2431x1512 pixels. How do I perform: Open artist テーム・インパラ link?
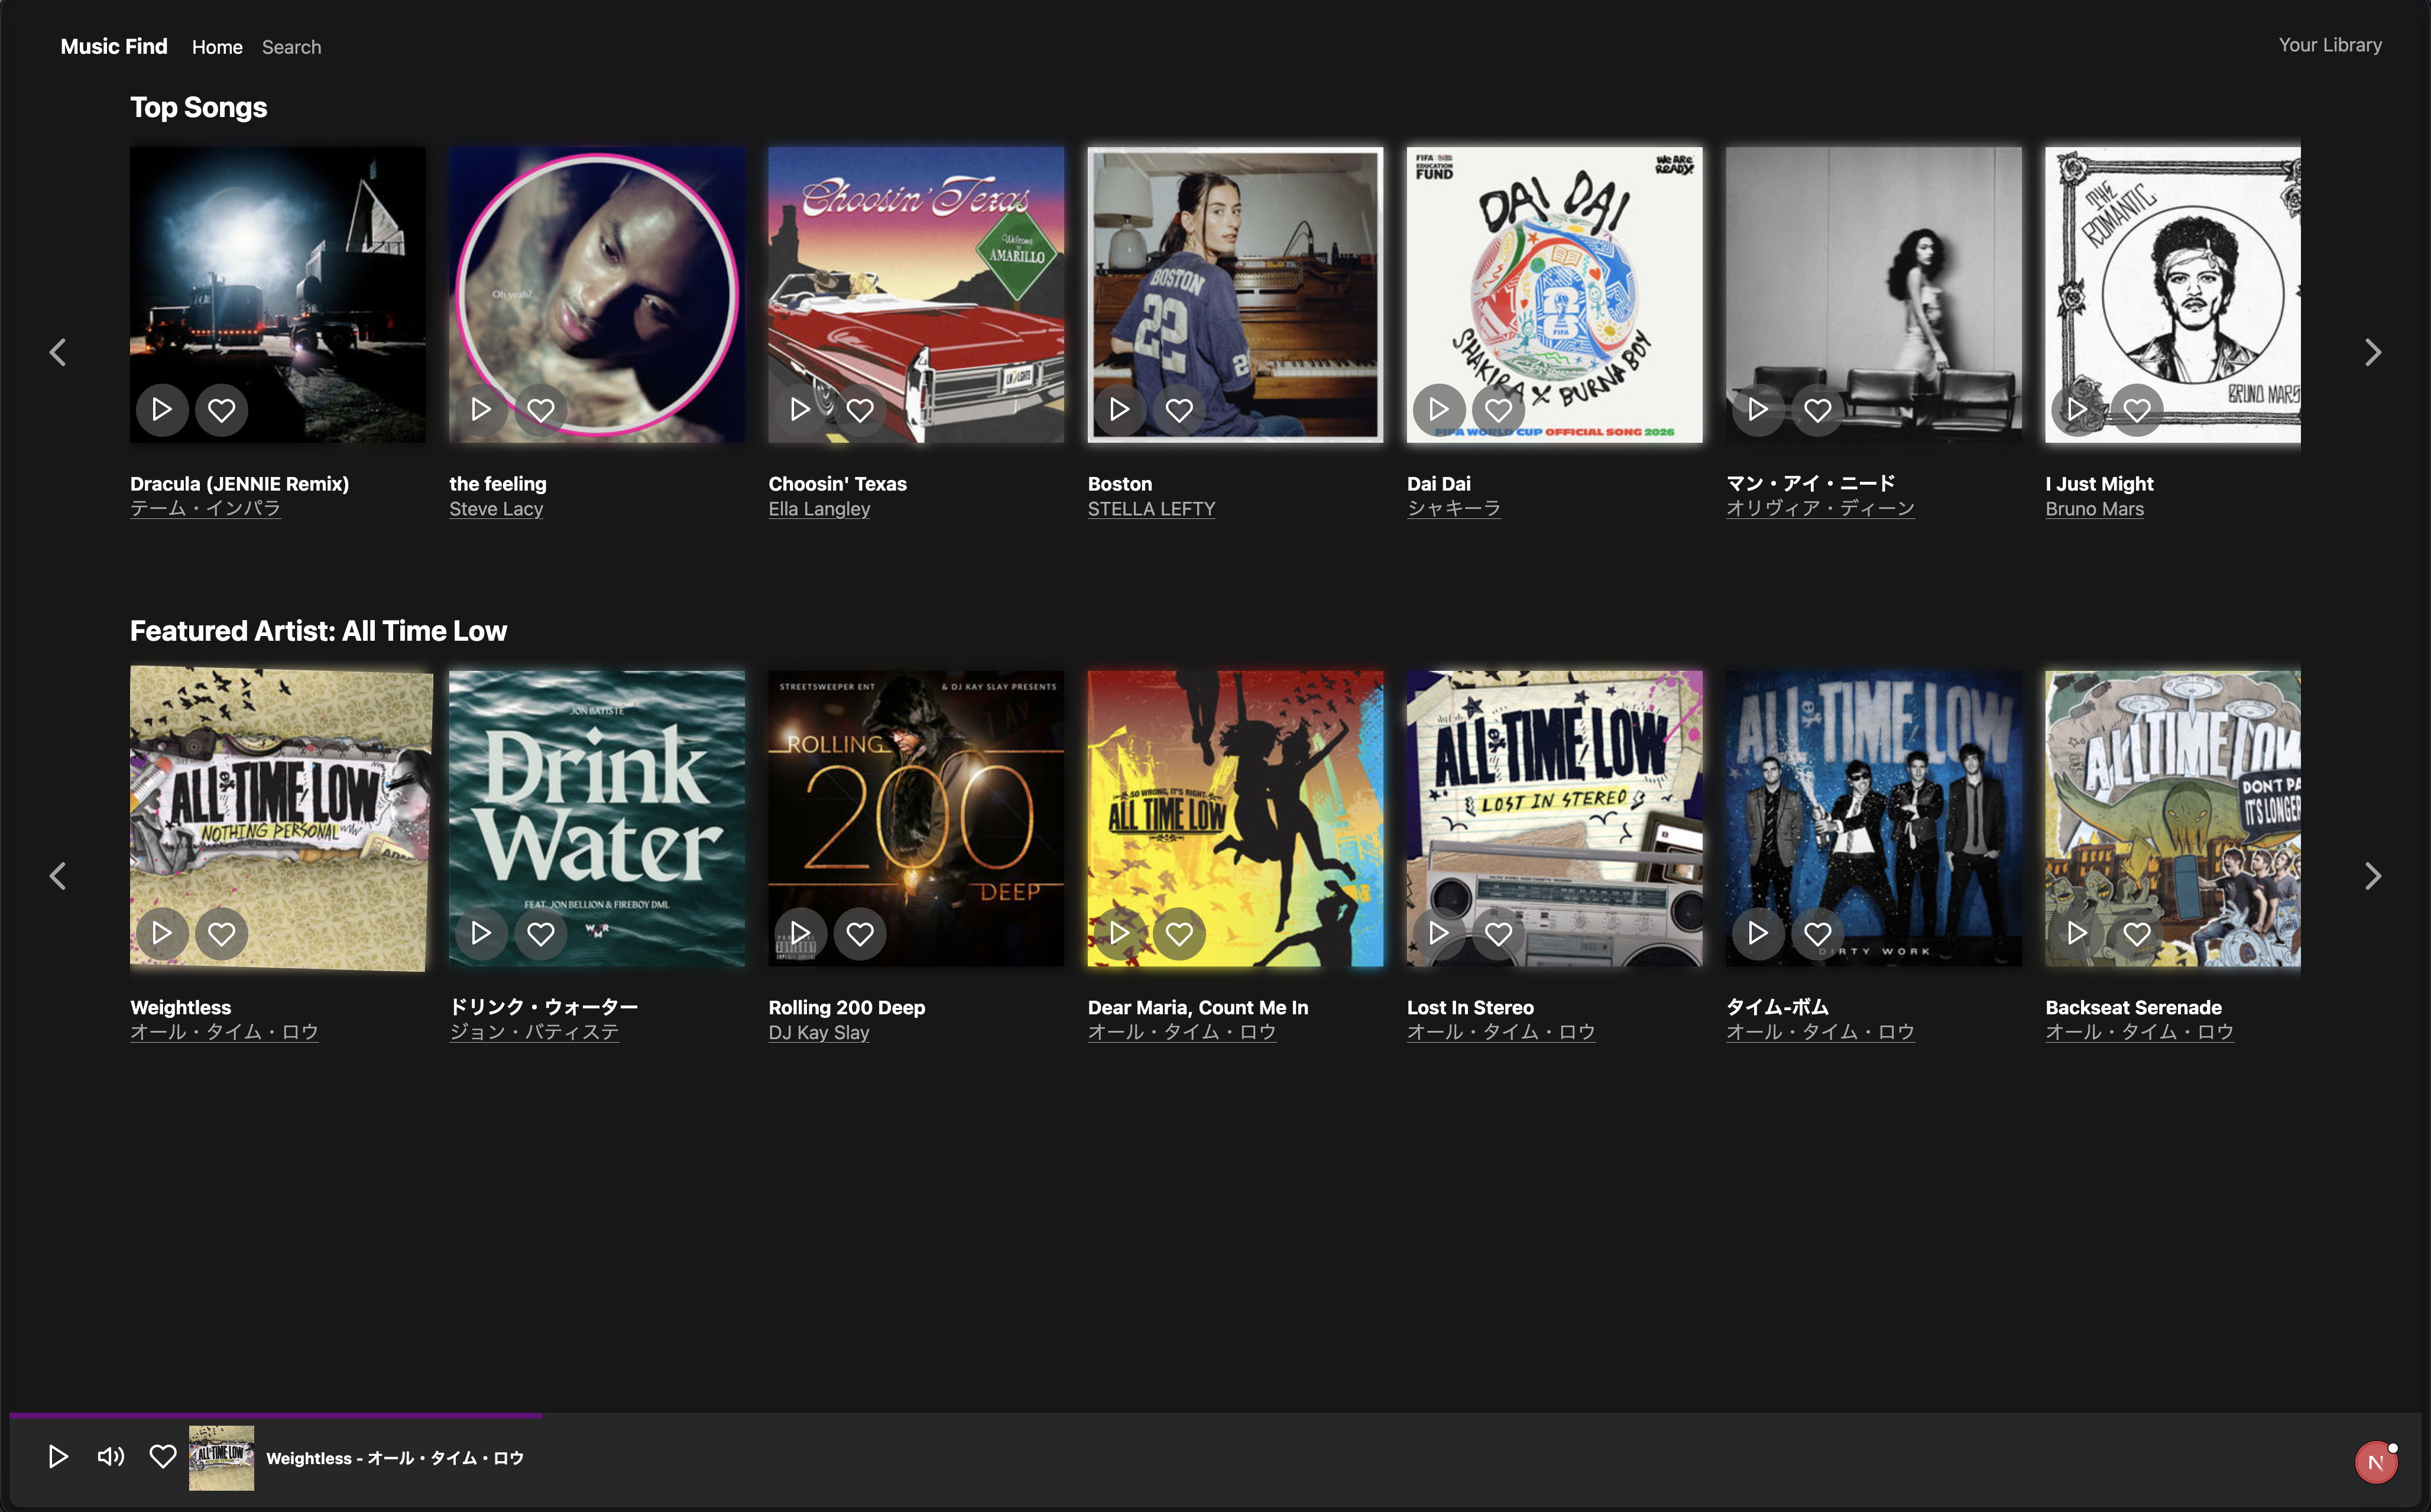pyautogui.click(x=205, y=509)
